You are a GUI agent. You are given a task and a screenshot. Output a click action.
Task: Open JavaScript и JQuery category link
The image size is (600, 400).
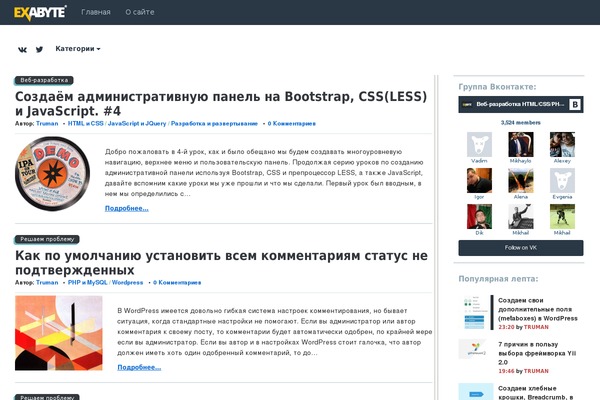137,124
